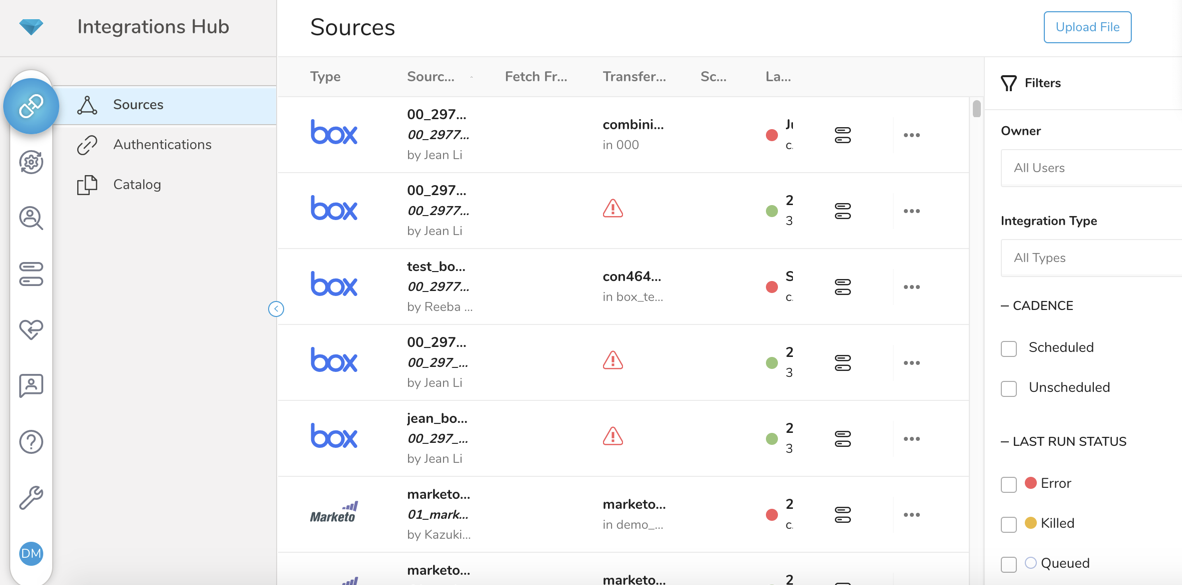
Task: Click the integrations link icon in left rail
Action: [x=31, y=105]
